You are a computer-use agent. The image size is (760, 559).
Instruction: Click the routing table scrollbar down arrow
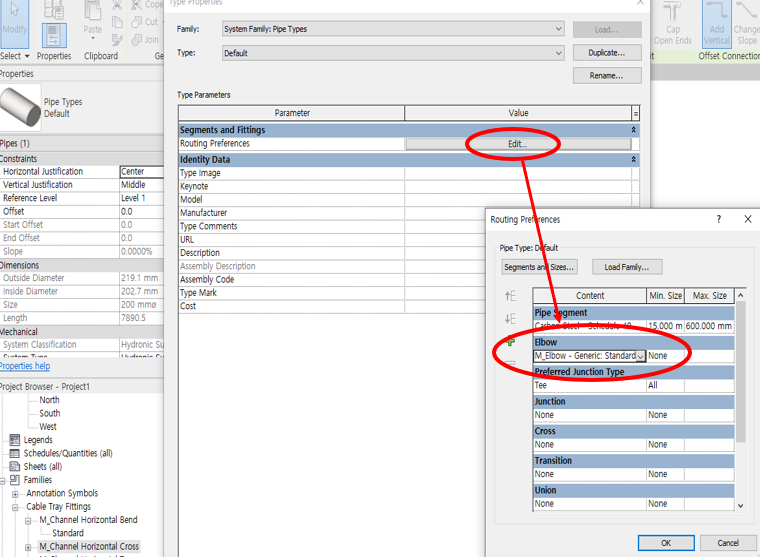click(x=741, y=506)
